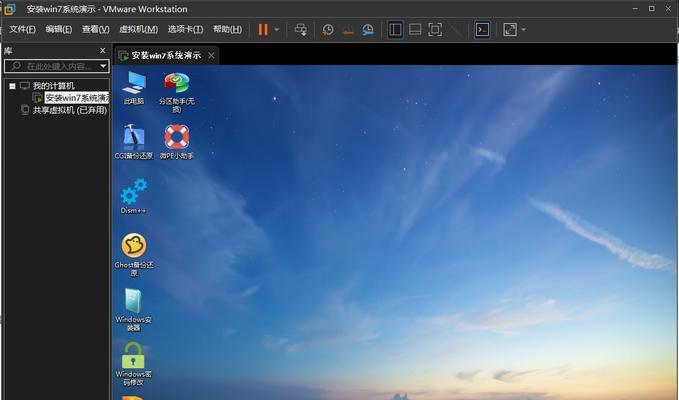679x400 pixels.
Task: Click the disabled unity mode icon
Action: 455,29
